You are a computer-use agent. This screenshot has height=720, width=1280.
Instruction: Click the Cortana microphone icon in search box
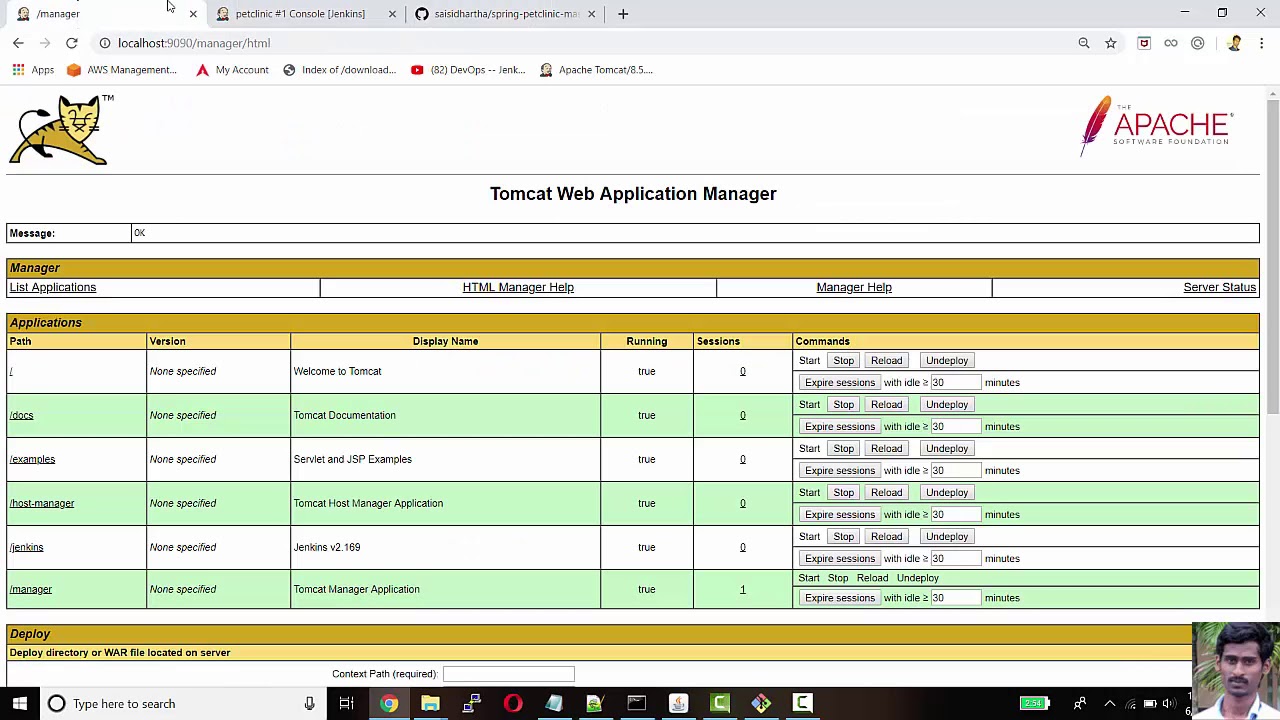pos(310,704)
